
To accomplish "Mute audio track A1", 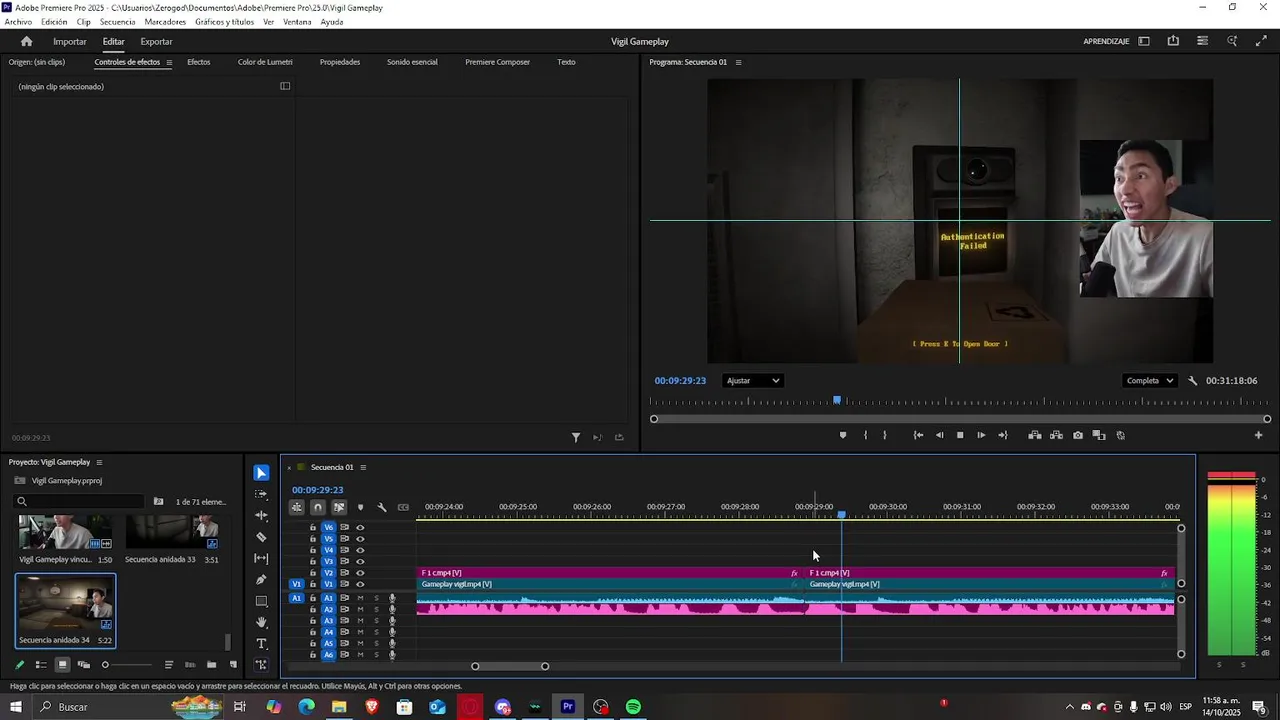I will coord(360,598).
